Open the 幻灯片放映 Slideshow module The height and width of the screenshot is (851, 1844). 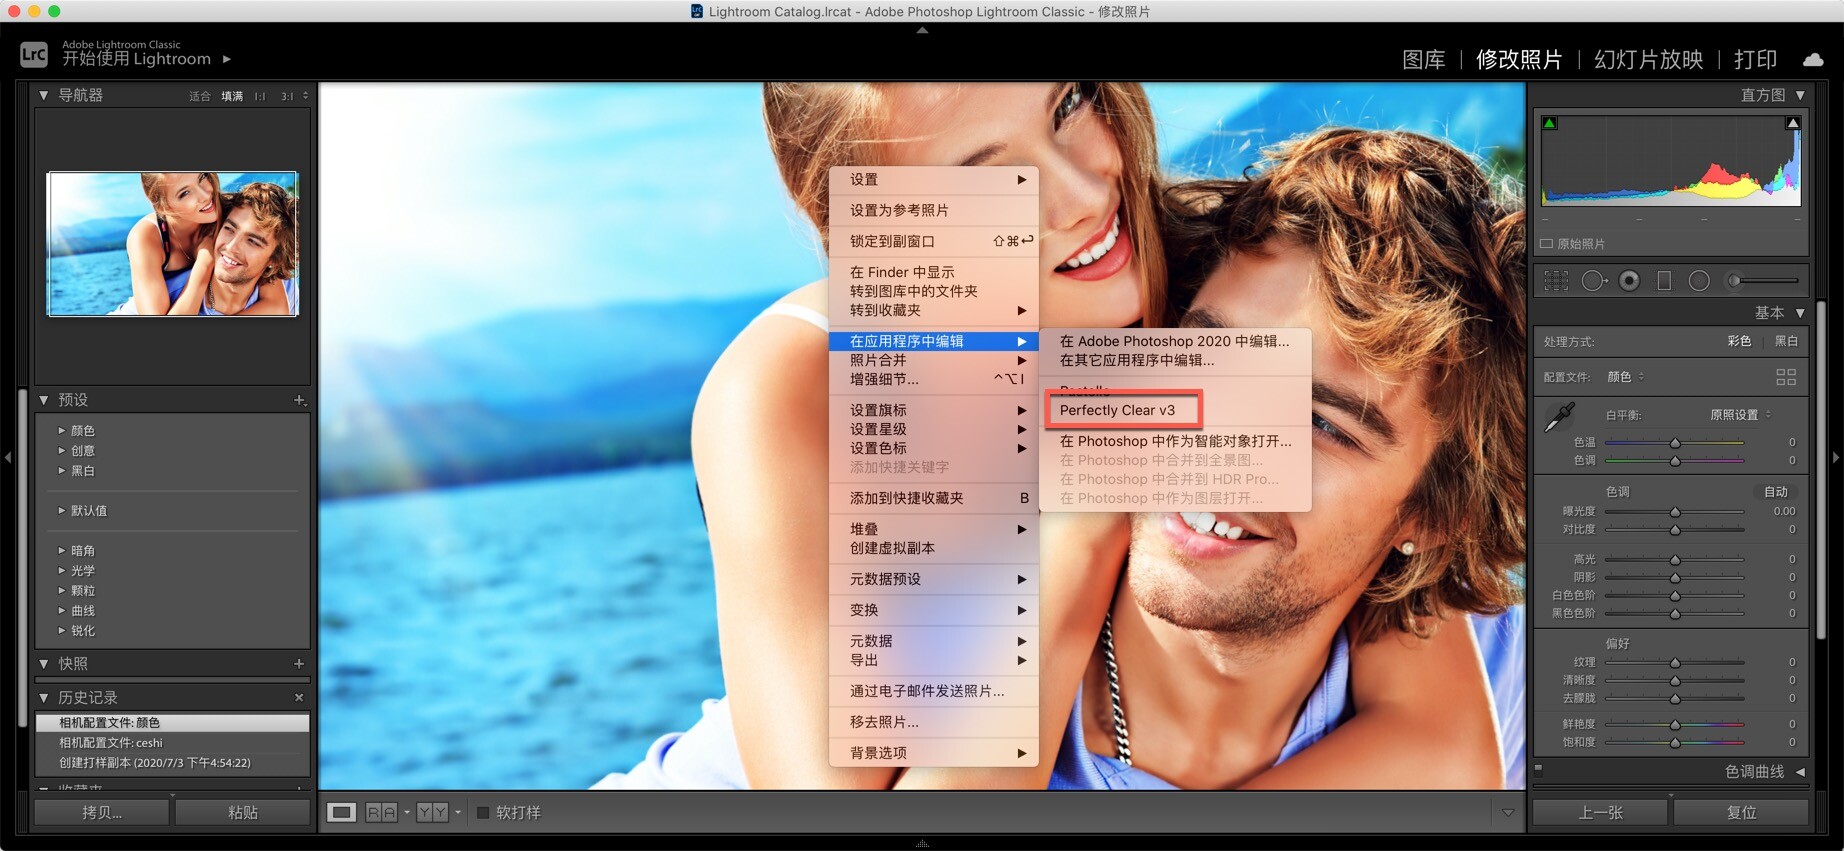(1648, 60)
